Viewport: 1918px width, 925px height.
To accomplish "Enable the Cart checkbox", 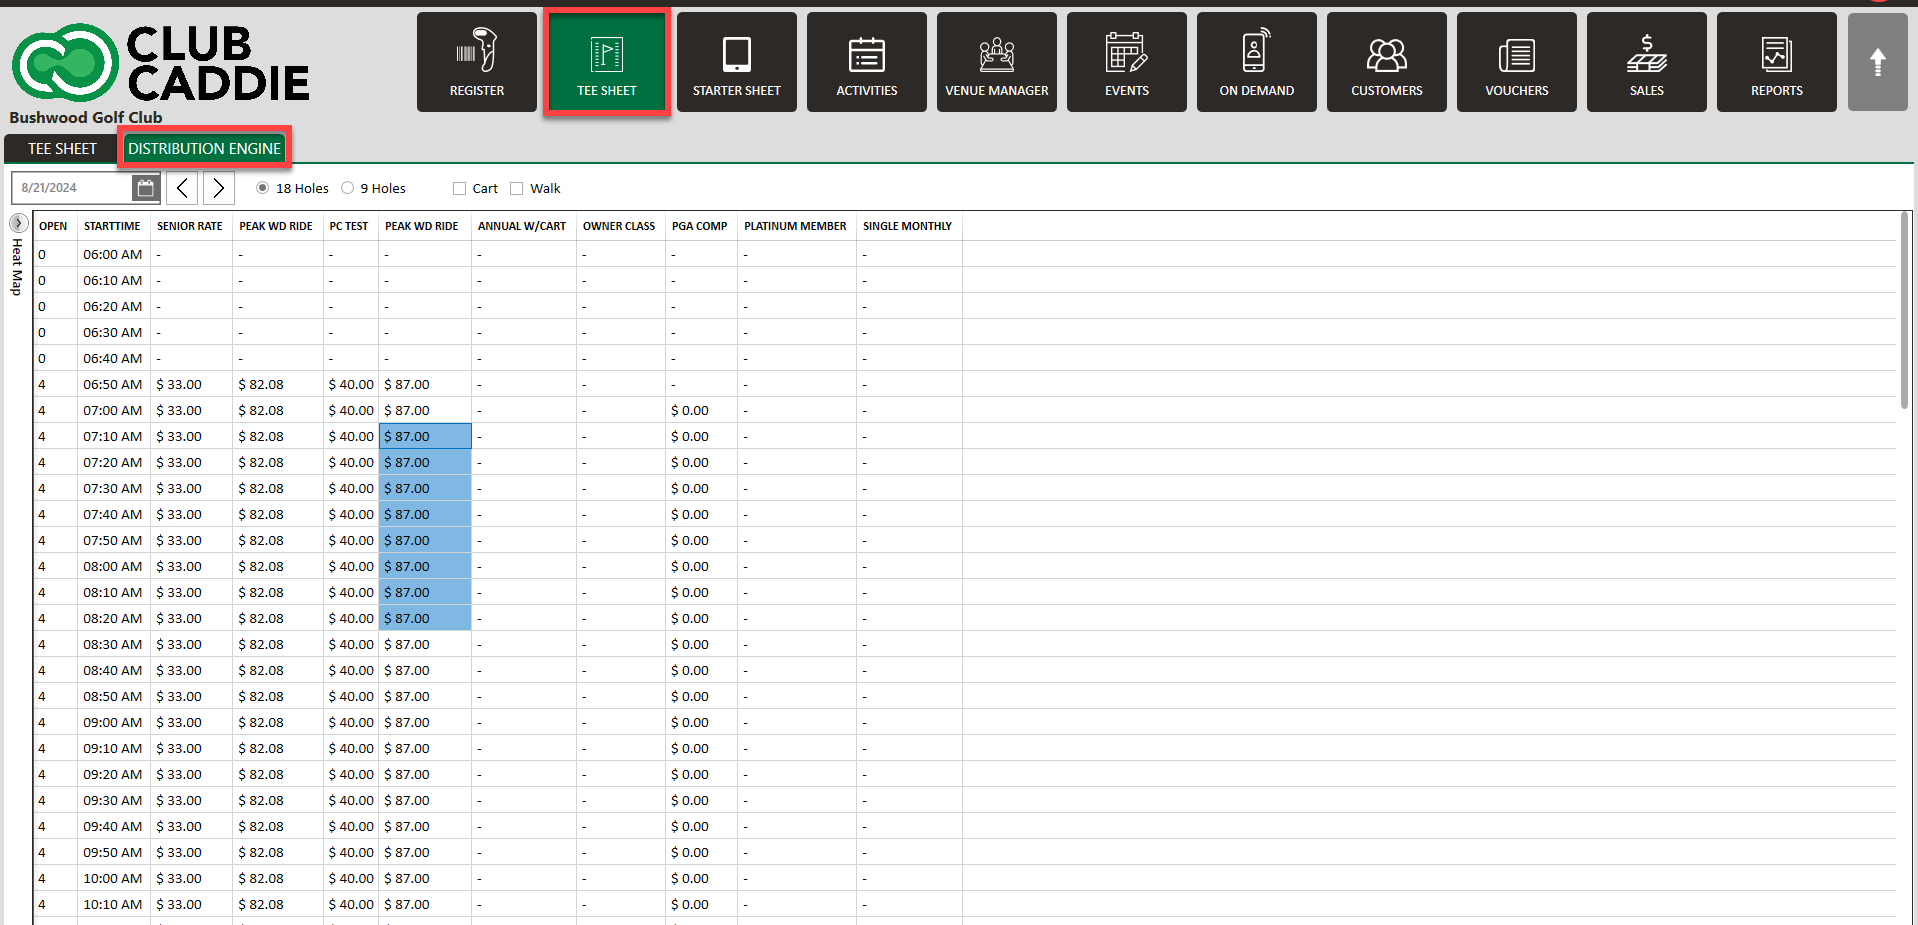I will [x=460, y=188].
